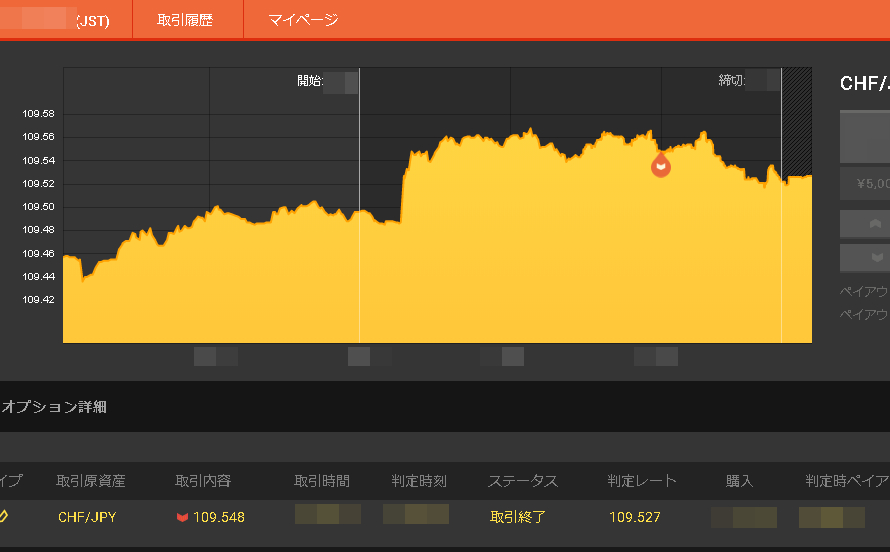Click the 開始 start line label
The image size is (890, 552).
(x=310, y=81)
